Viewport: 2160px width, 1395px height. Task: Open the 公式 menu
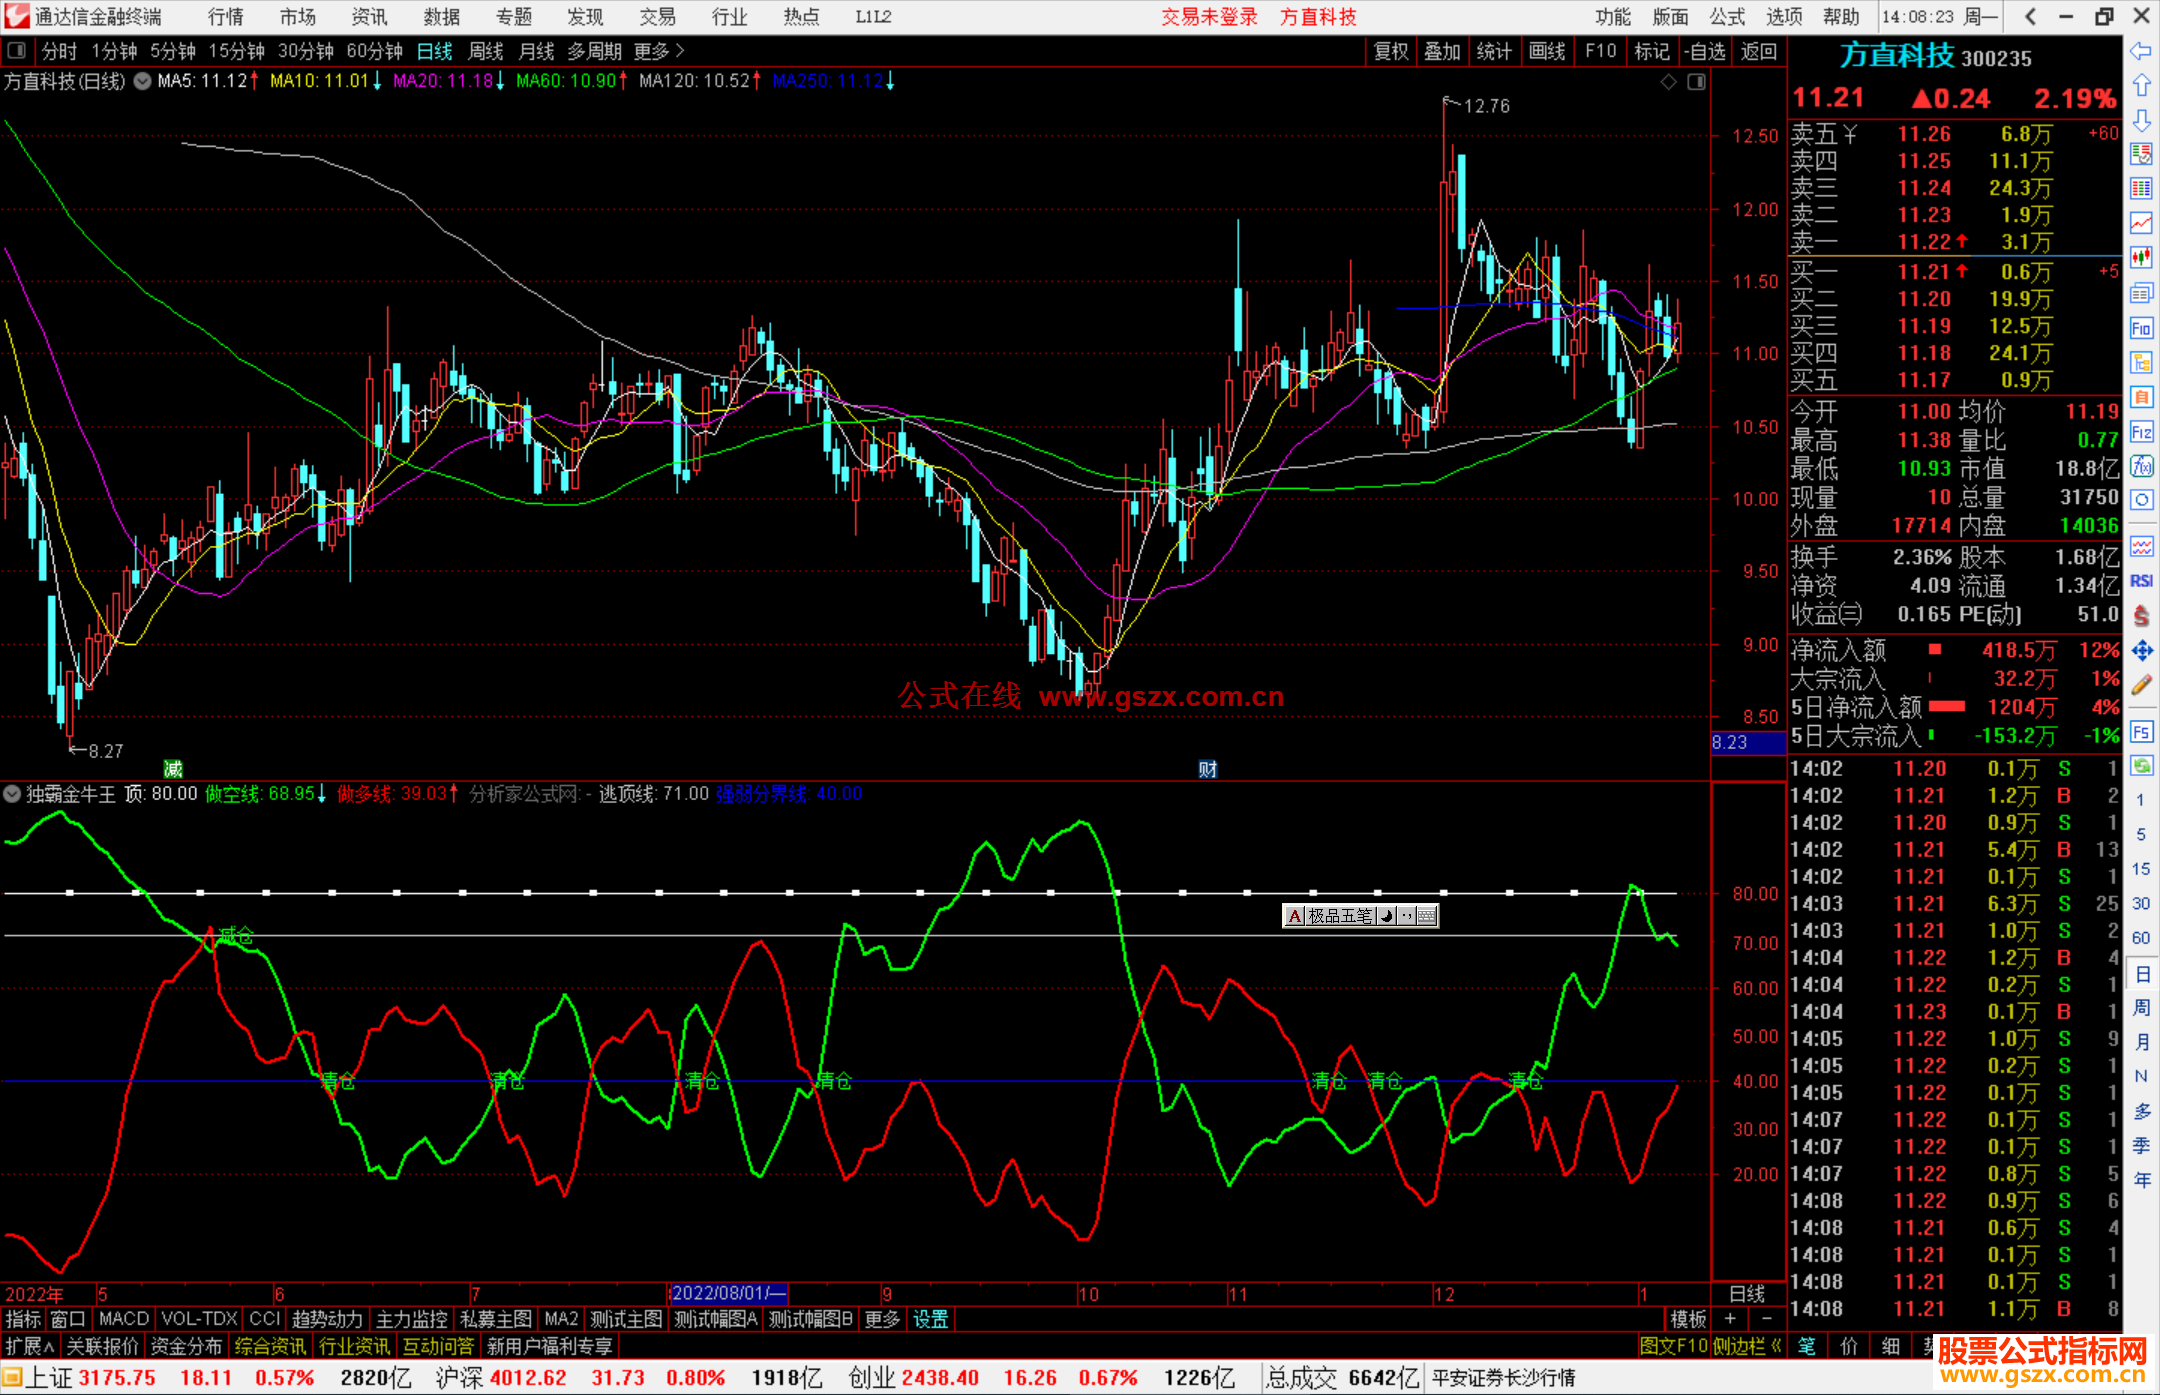pos(1727,17)
